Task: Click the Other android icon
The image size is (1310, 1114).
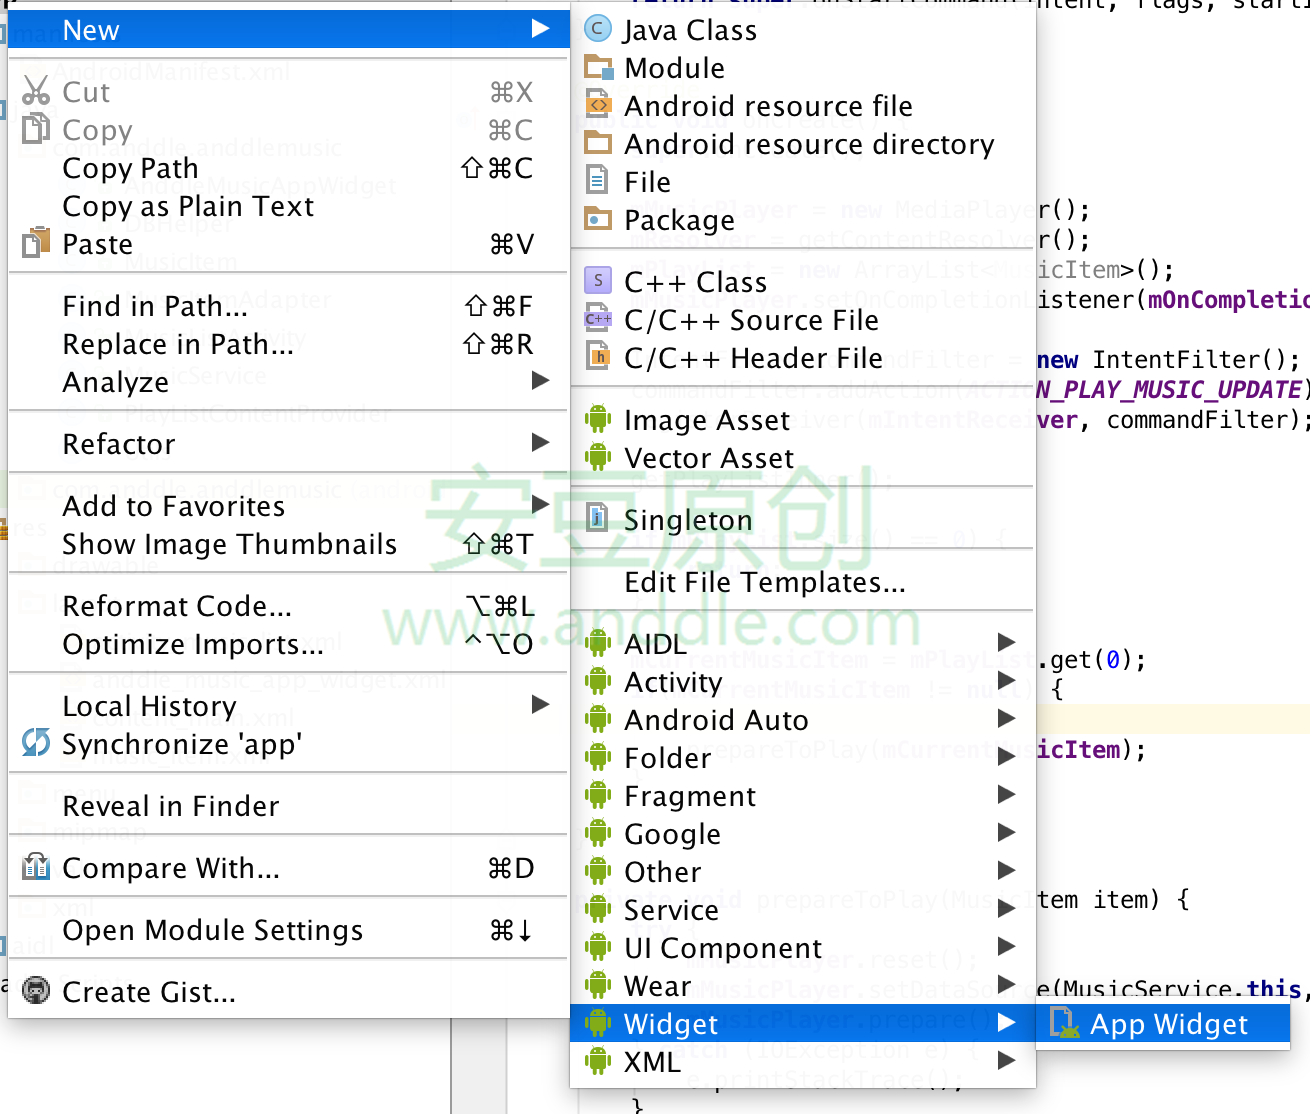Action: (598, 871)
